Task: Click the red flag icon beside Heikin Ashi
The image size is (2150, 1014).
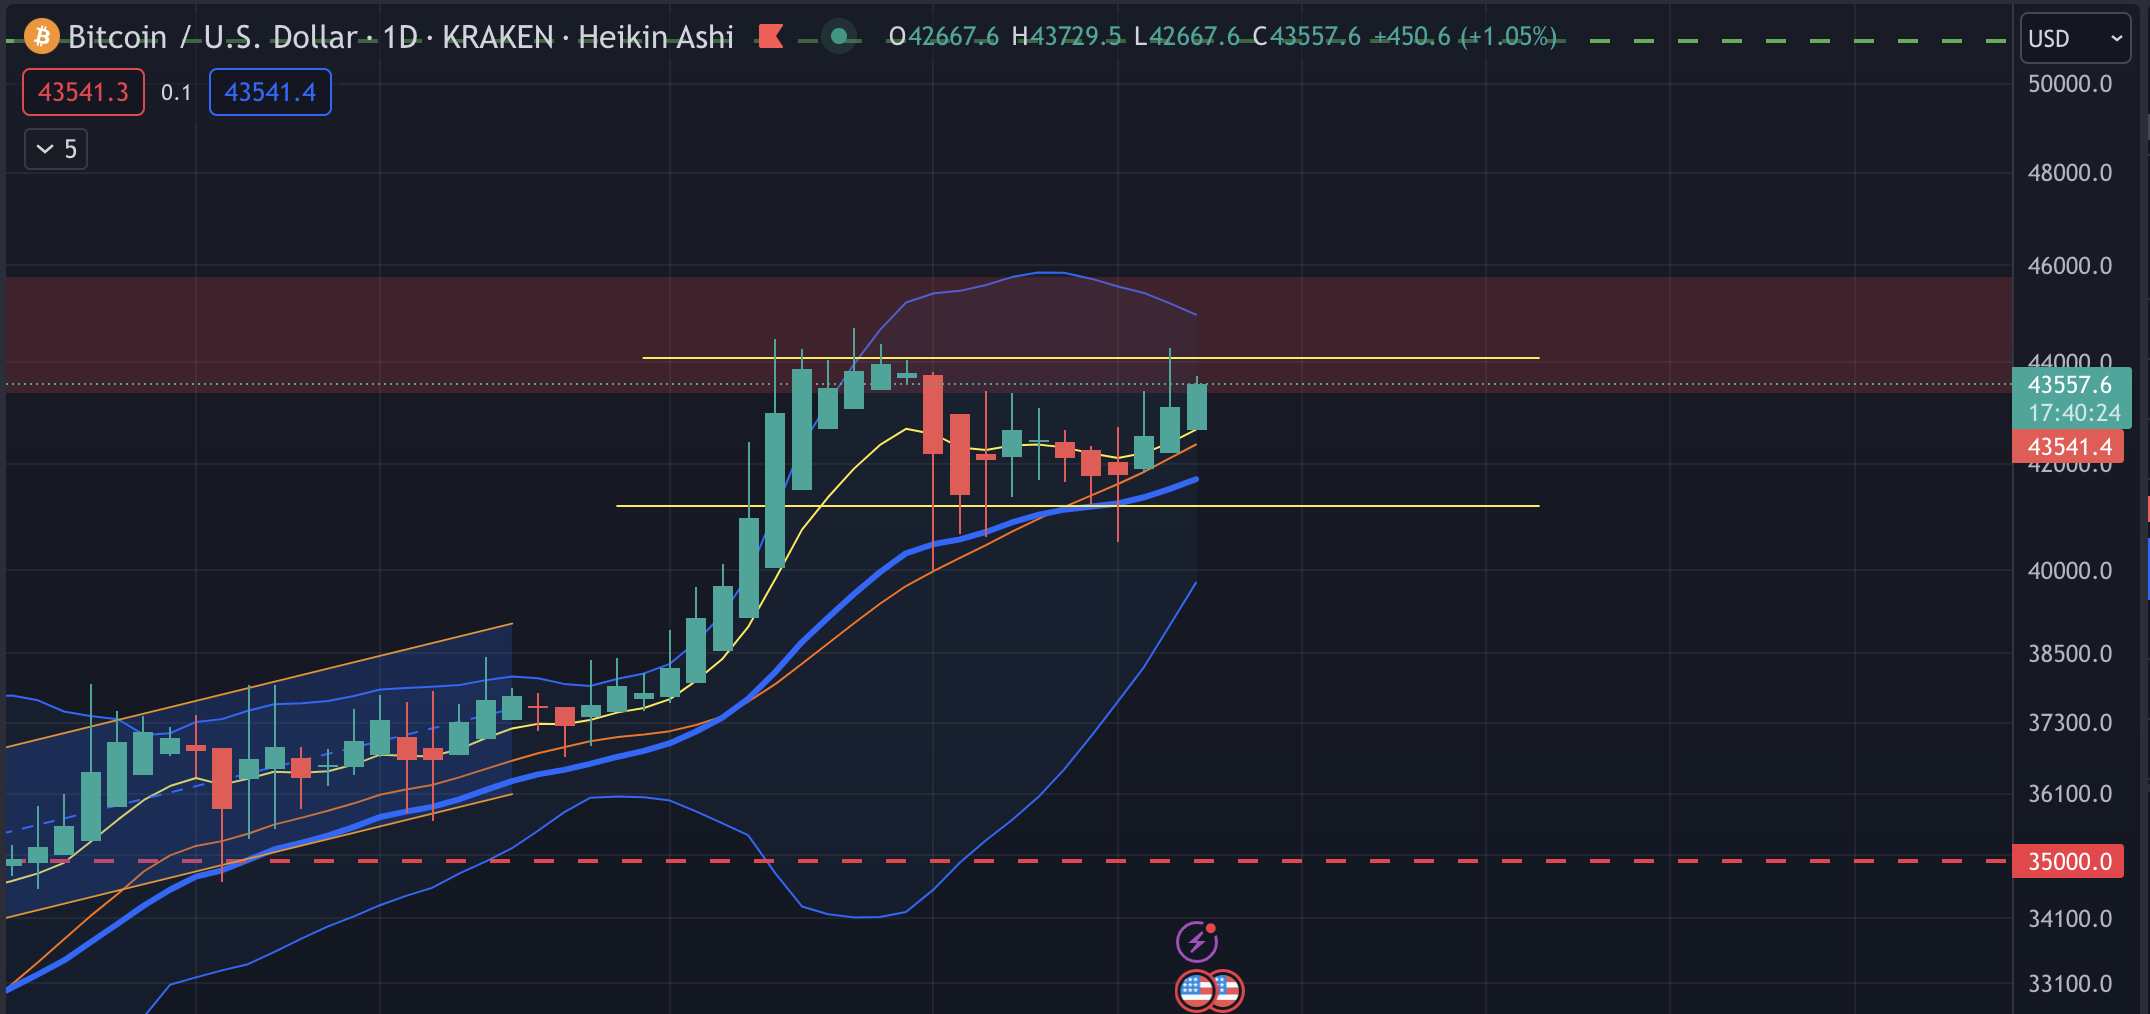Action: pyautogui.click(x=770, y=37)
